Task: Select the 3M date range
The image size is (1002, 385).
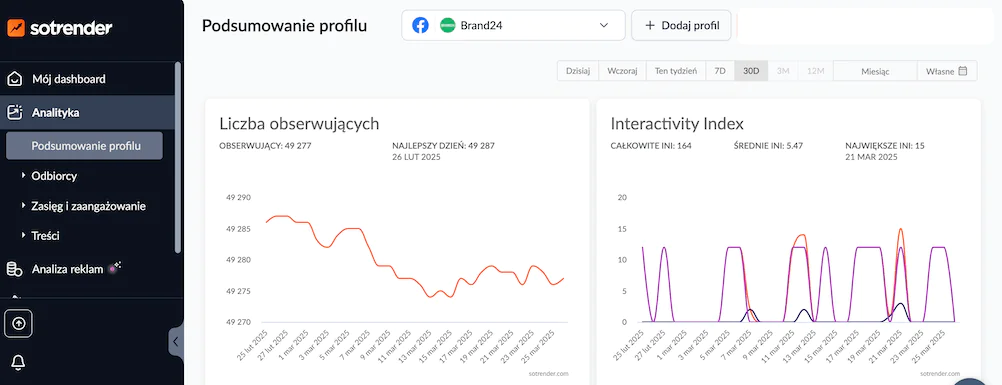Action: coord(783,71)
